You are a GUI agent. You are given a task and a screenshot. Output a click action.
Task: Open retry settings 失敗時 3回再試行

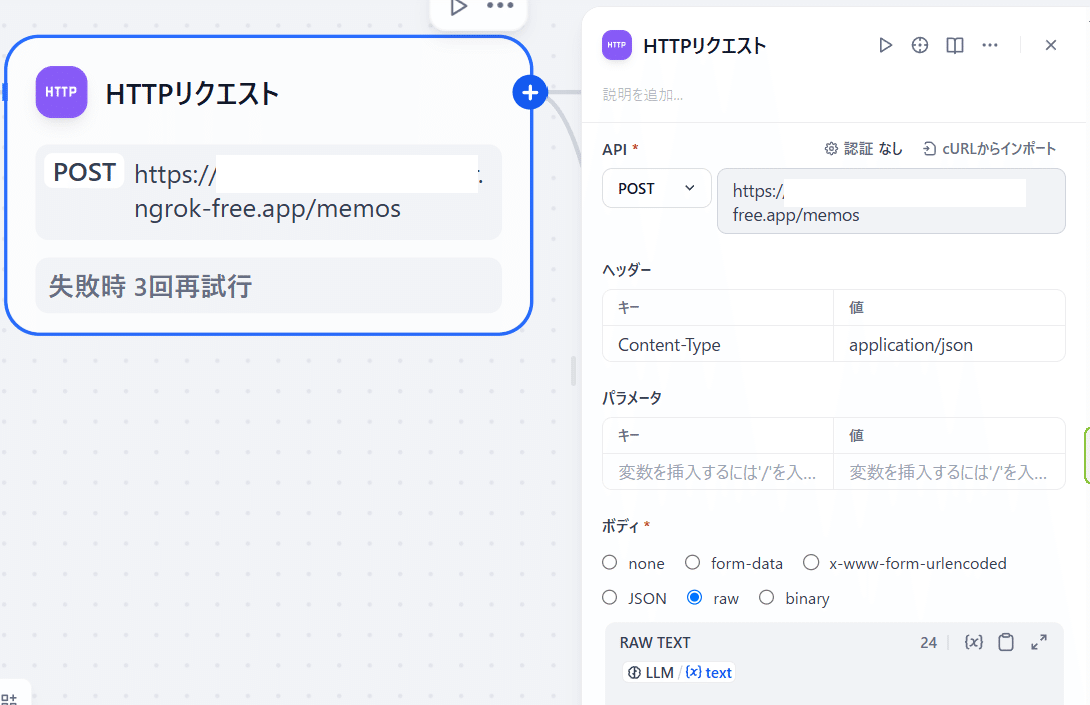268,285
